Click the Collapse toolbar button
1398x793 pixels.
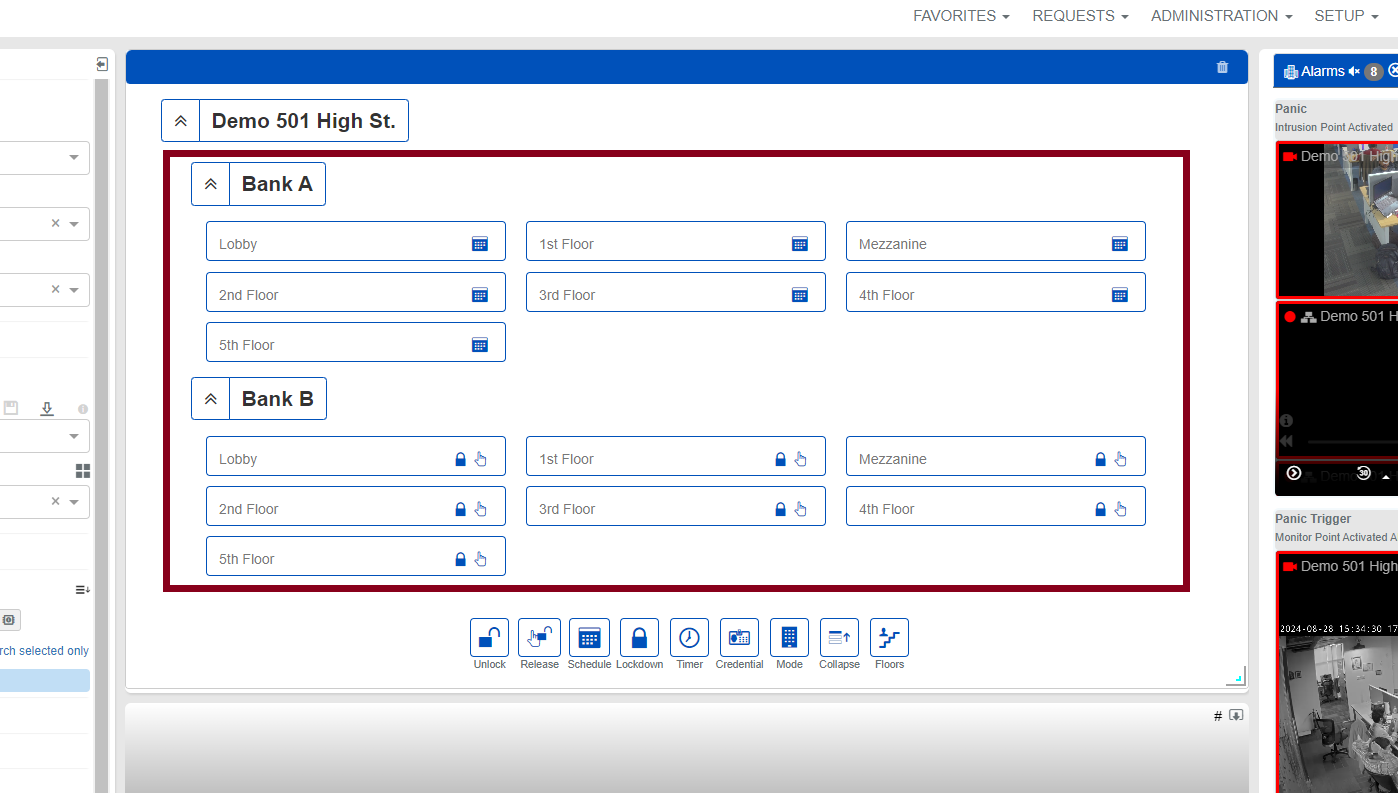839,638
